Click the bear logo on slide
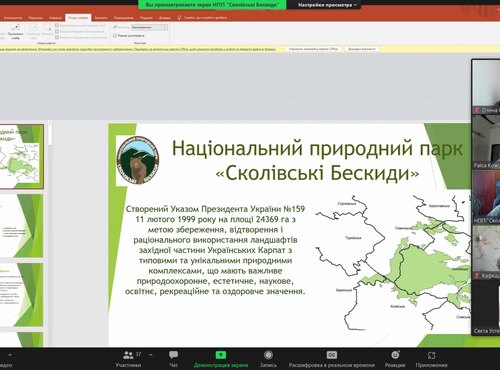The width and height of the screenshot is (500, 370). [x=138, y=160]
